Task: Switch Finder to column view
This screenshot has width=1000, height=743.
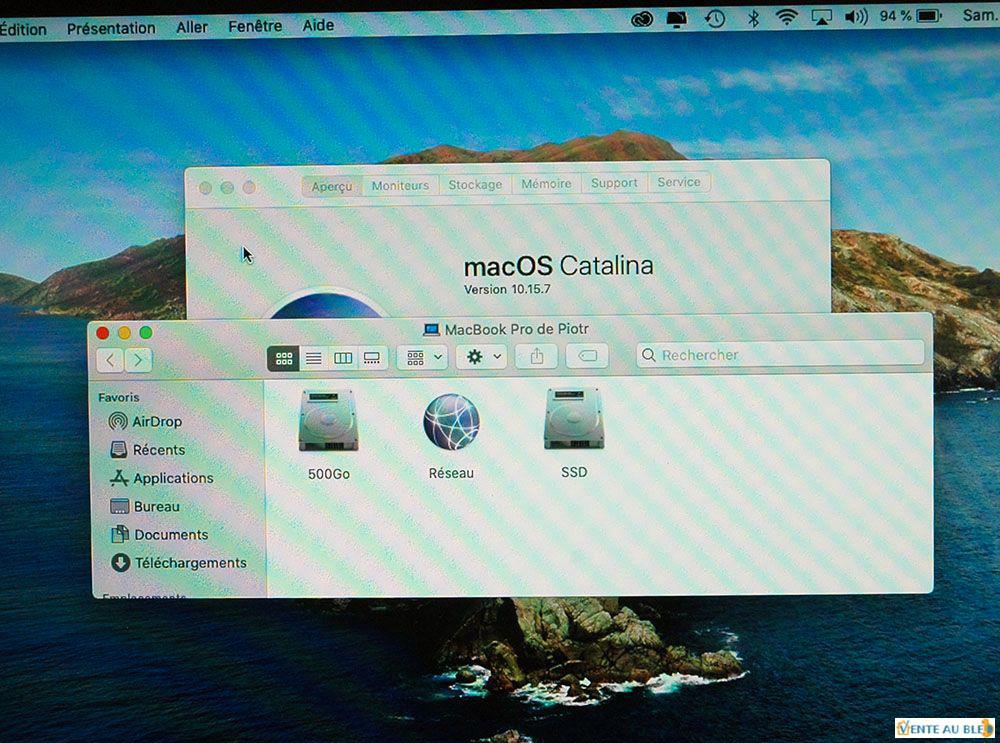Action: [x=343, y=358]
